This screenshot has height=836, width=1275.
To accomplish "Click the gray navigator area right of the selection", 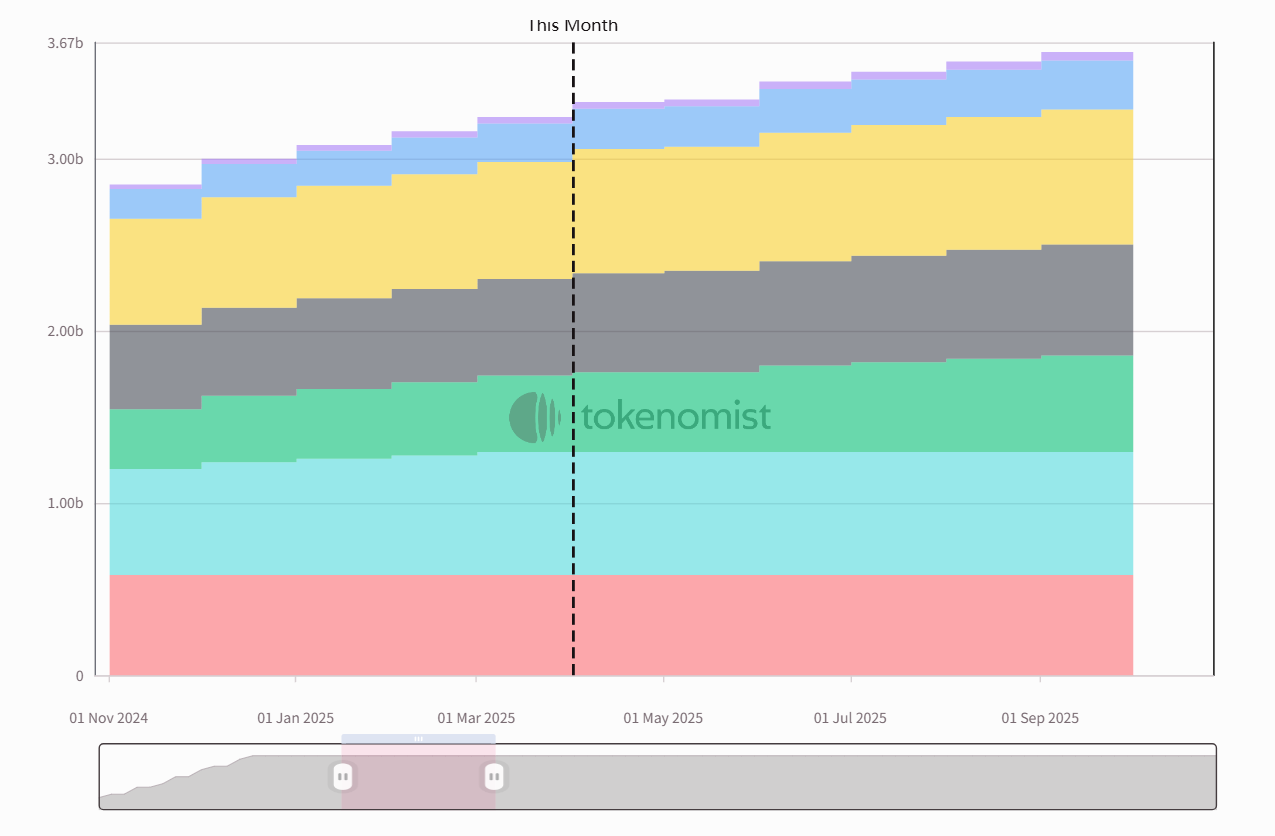I will pos(855,782).
